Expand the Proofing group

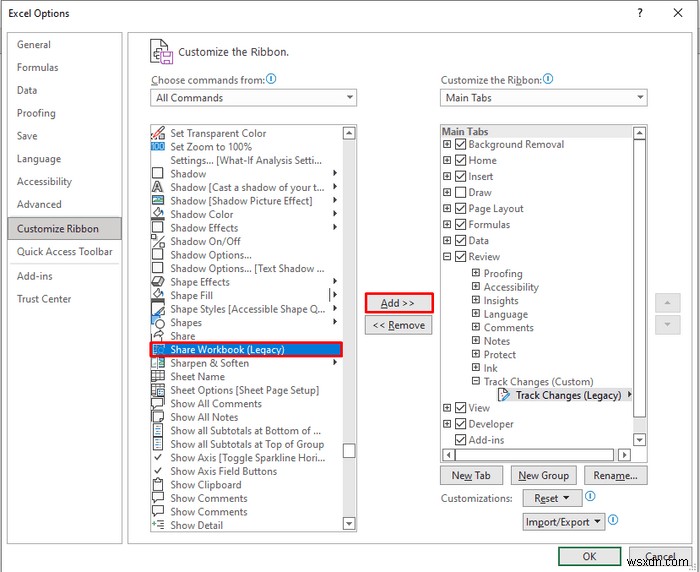(476, 273)
